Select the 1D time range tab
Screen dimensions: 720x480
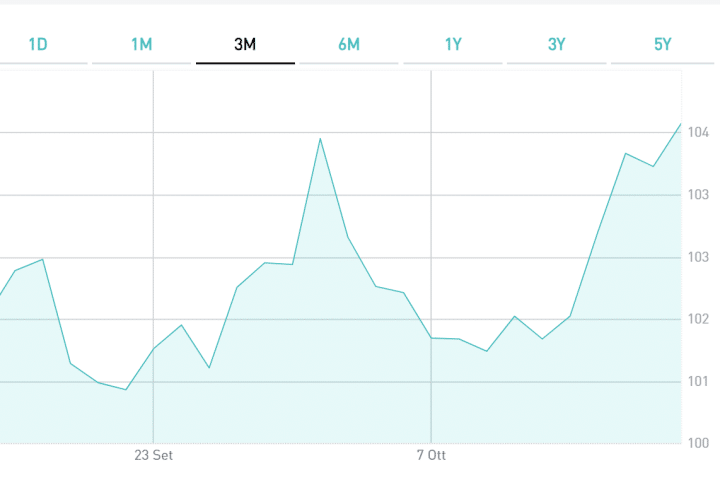(38, 44)
